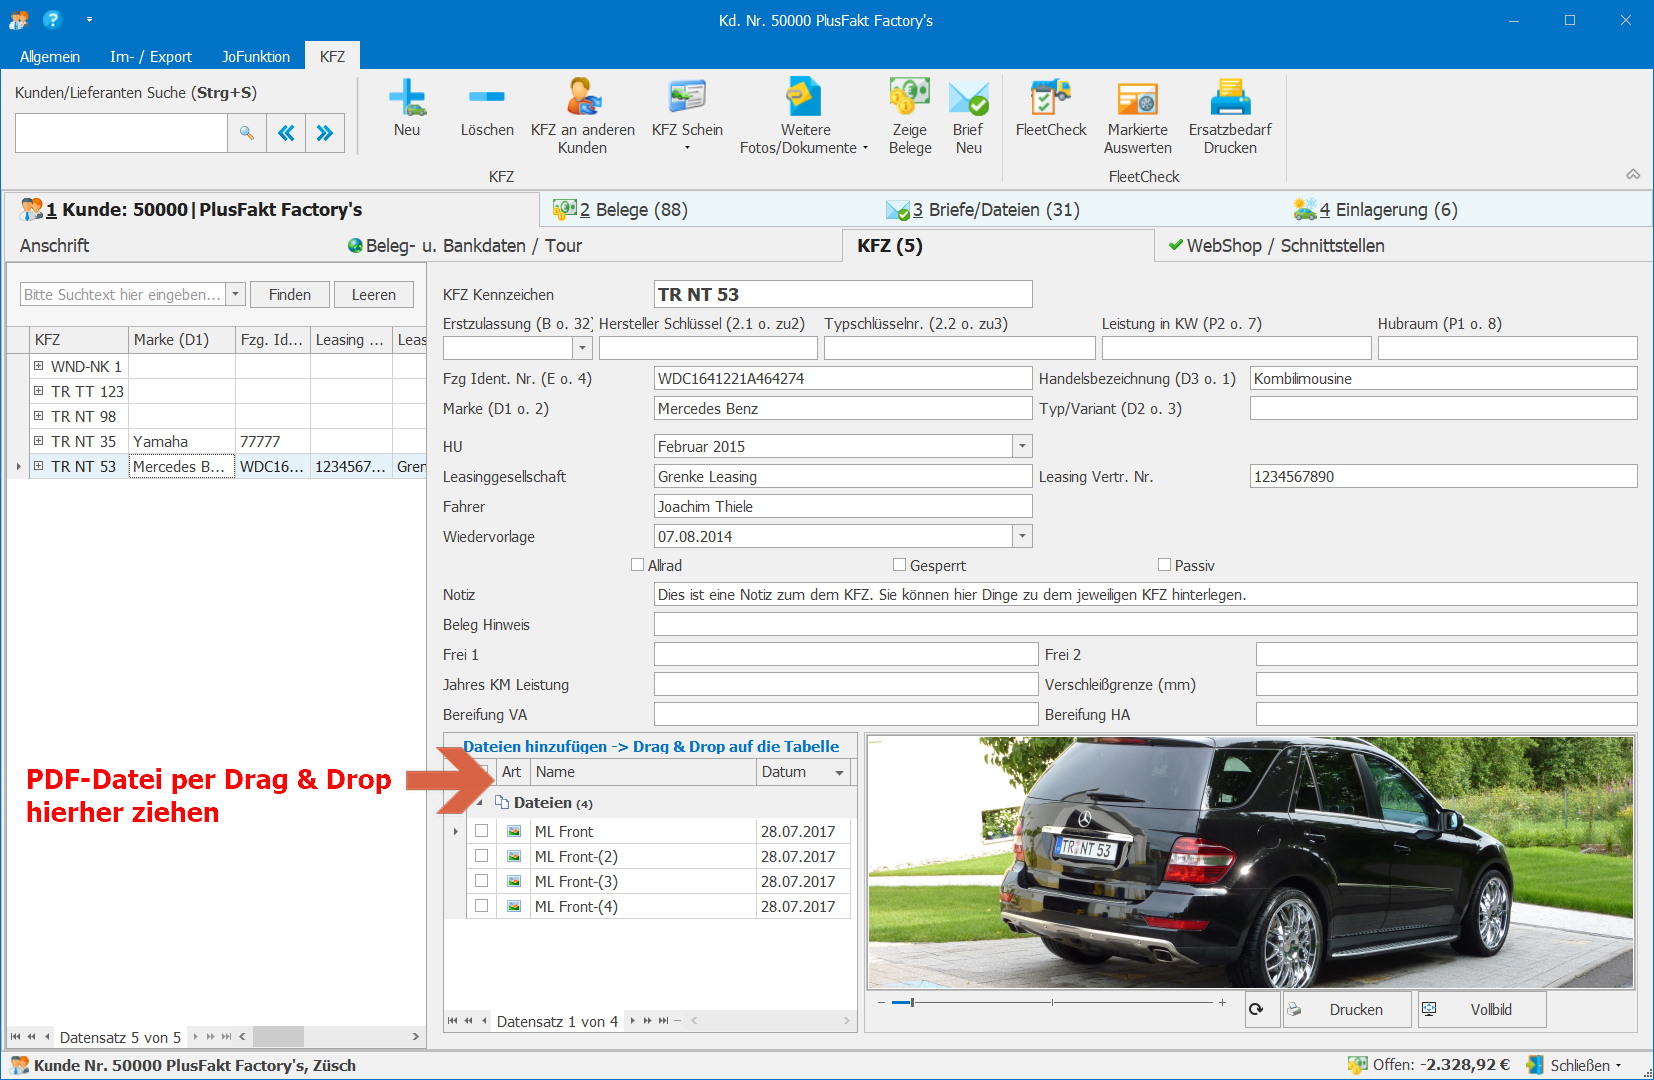
Task: Switch to the Im- / Export ribbon tab
Action: click(x=151, y=56)
